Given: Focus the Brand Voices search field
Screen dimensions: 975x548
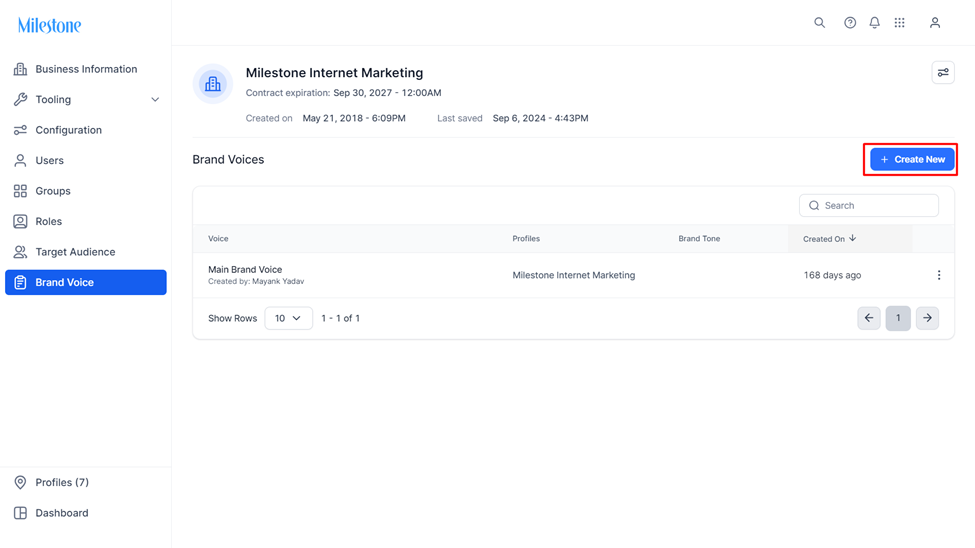Looking at the screenshot, I should [x=869, y=205].
